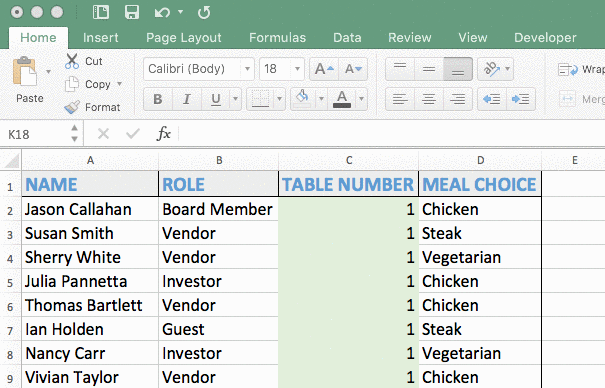Click the Undo arrow icon

(162, 13)
